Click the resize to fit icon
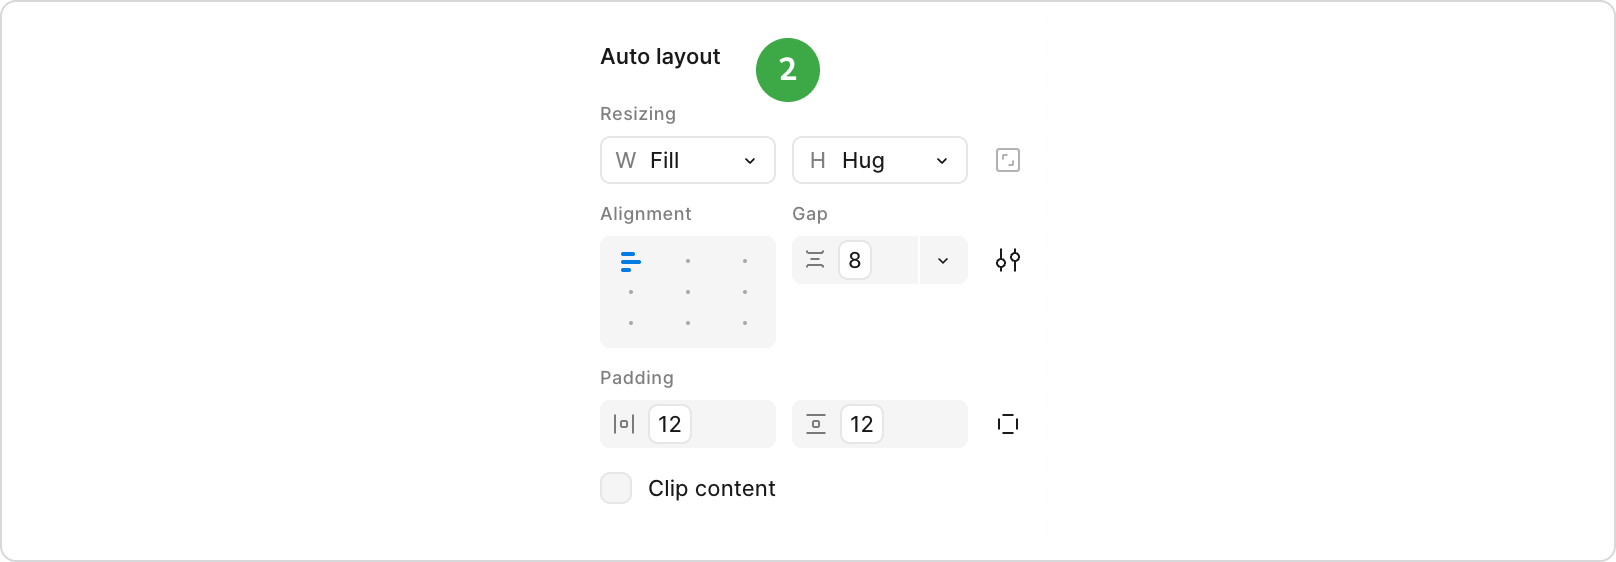This screenshot has height=562, width=1616. pos(1008,160)
